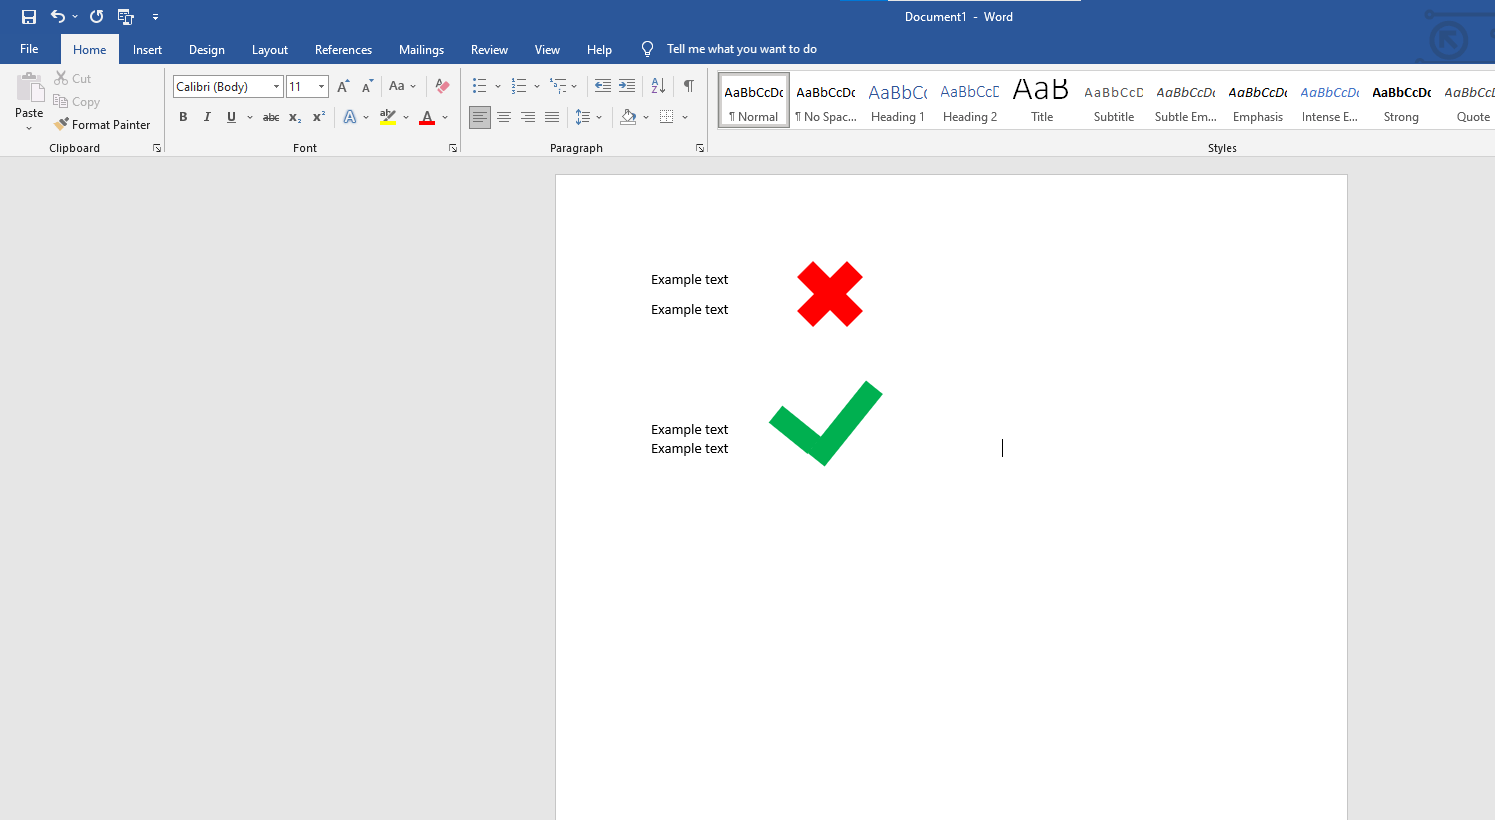The image size is (1495, 820).
Task: Switch to the Mailings tab
Action: click(x=421, y=50)
